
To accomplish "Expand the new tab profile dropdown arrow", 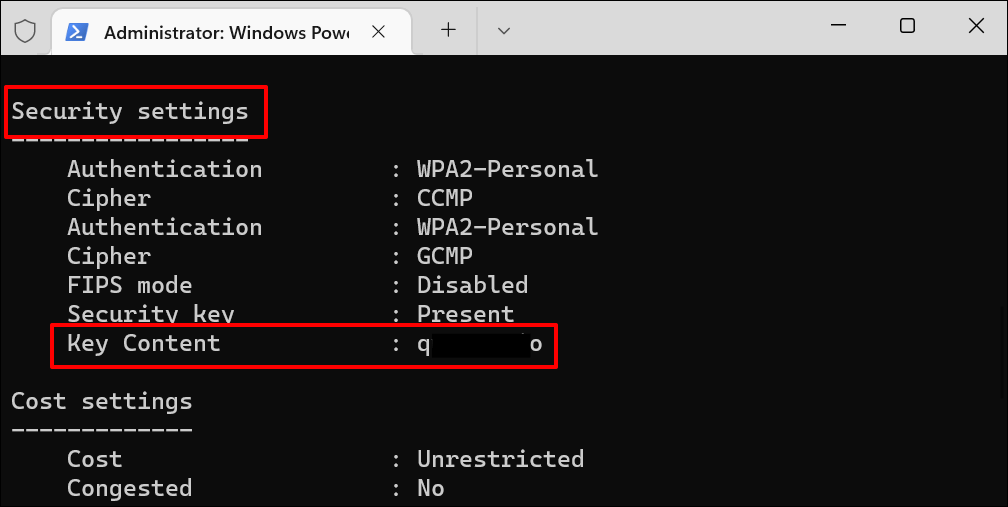I will [504, 31].
